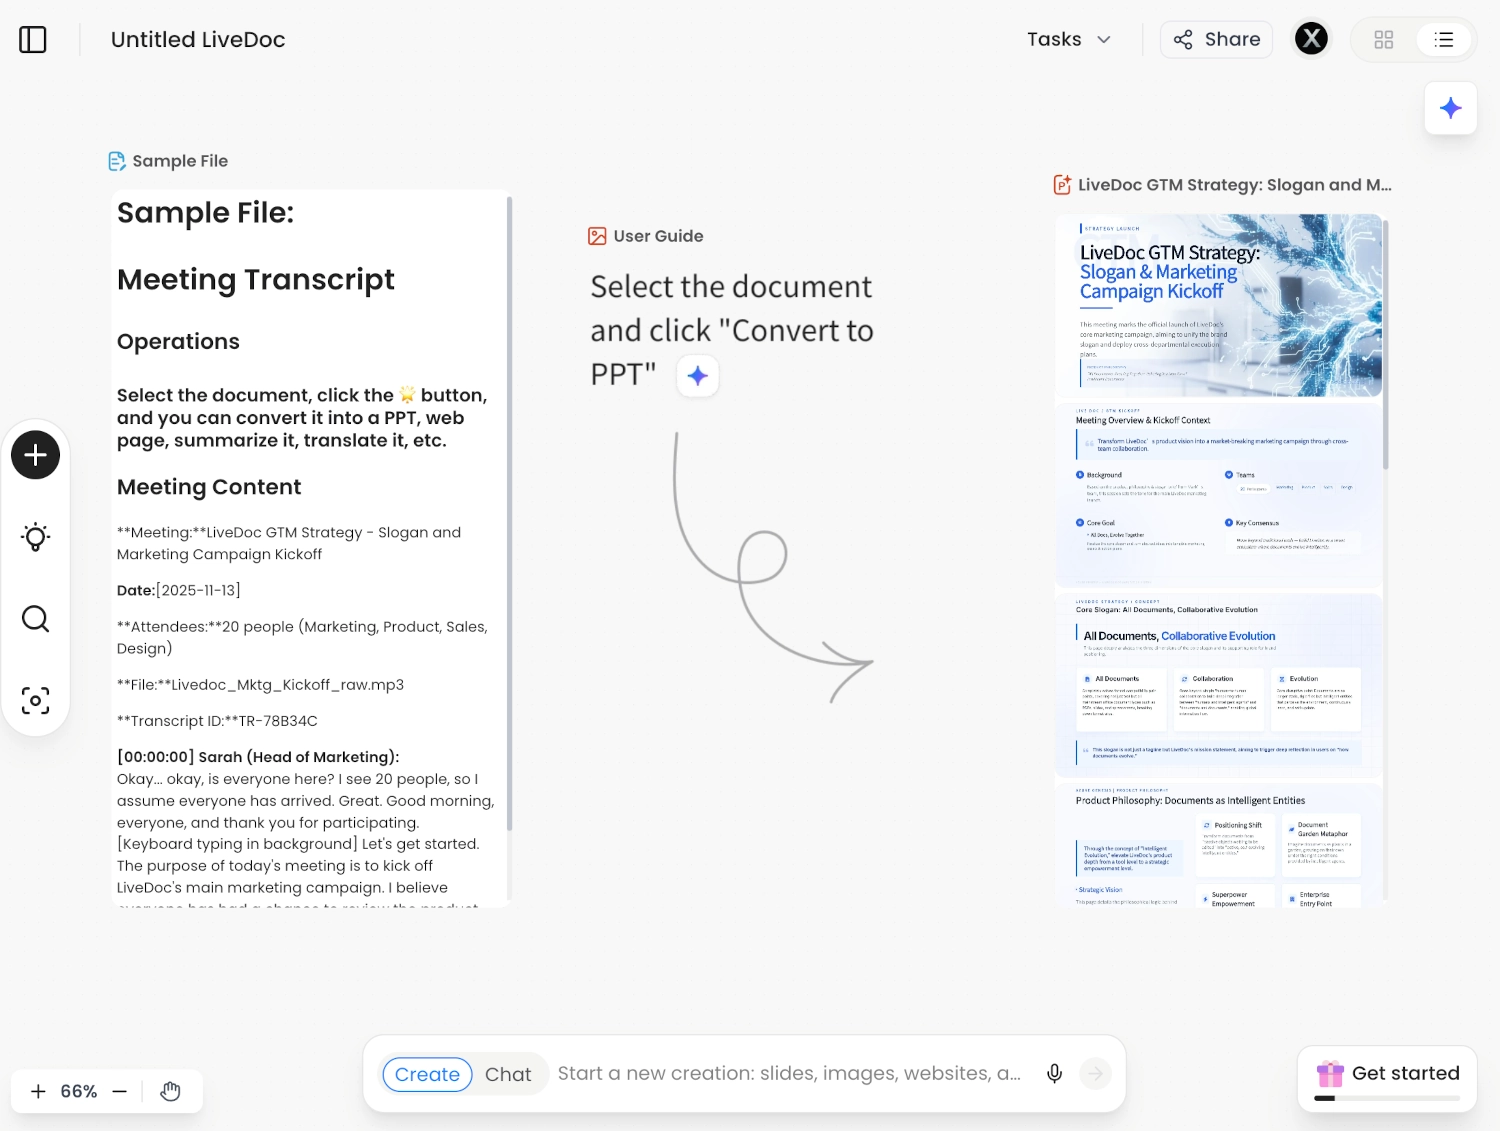
Task: Click the LiveDoc GTM Strategy PPT icon
Action: (1062, 185)
